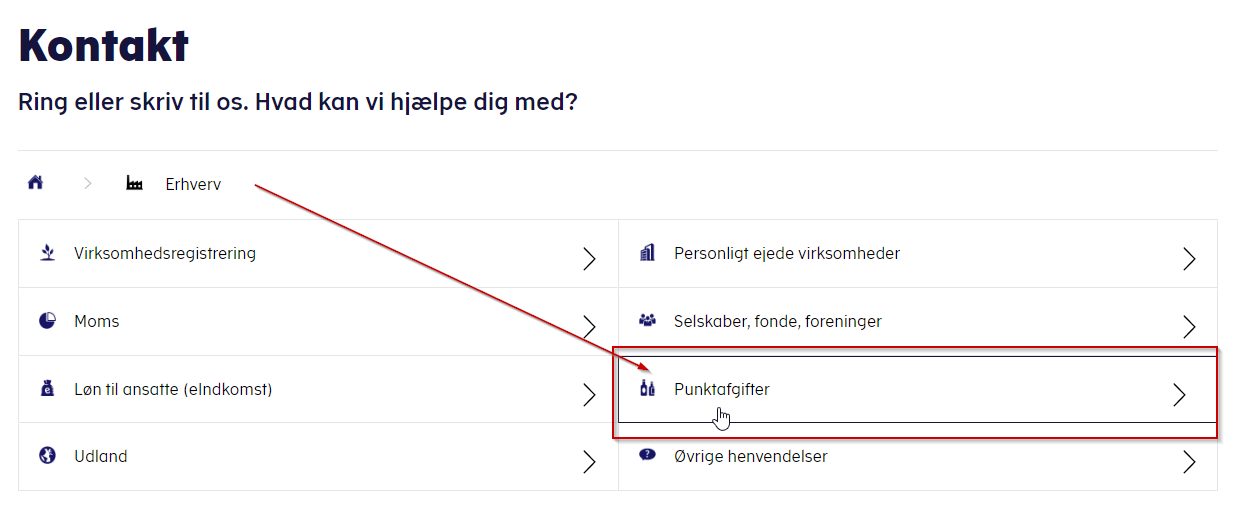
Task: Click the bottles icon for Punktafgifter
Action: coord(647,389)
